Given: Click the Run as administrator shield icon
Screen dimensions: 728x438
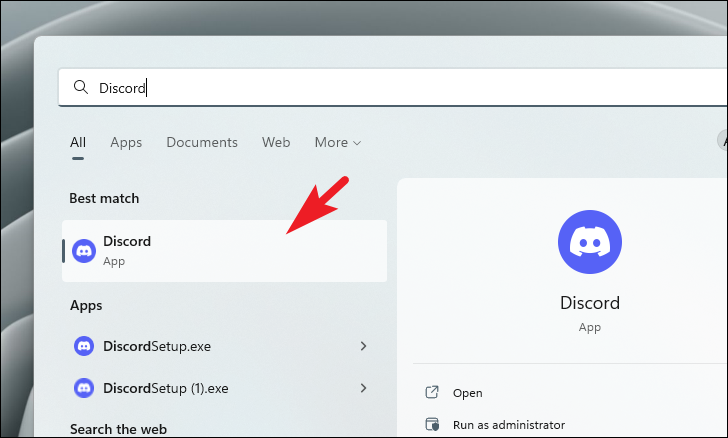Looking at the screenshot, I should (432, 424).
